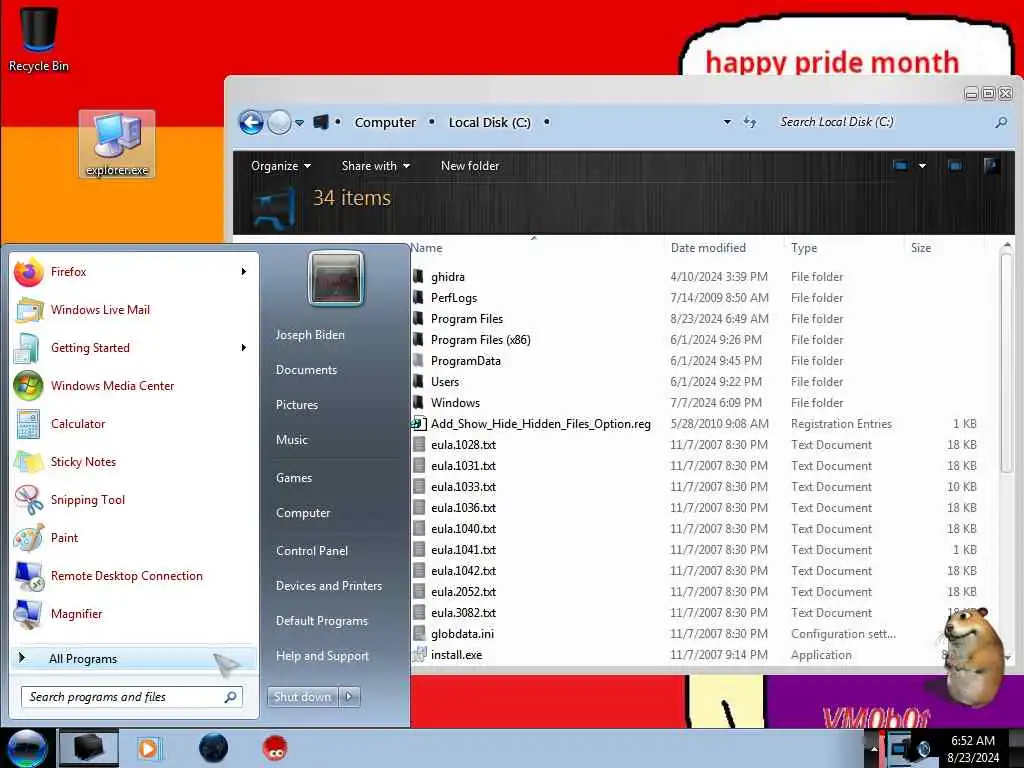Screen dimensions: 1024x768
Task: Click Computer in the address breadcrumb
Action: (x=385, y=122)
